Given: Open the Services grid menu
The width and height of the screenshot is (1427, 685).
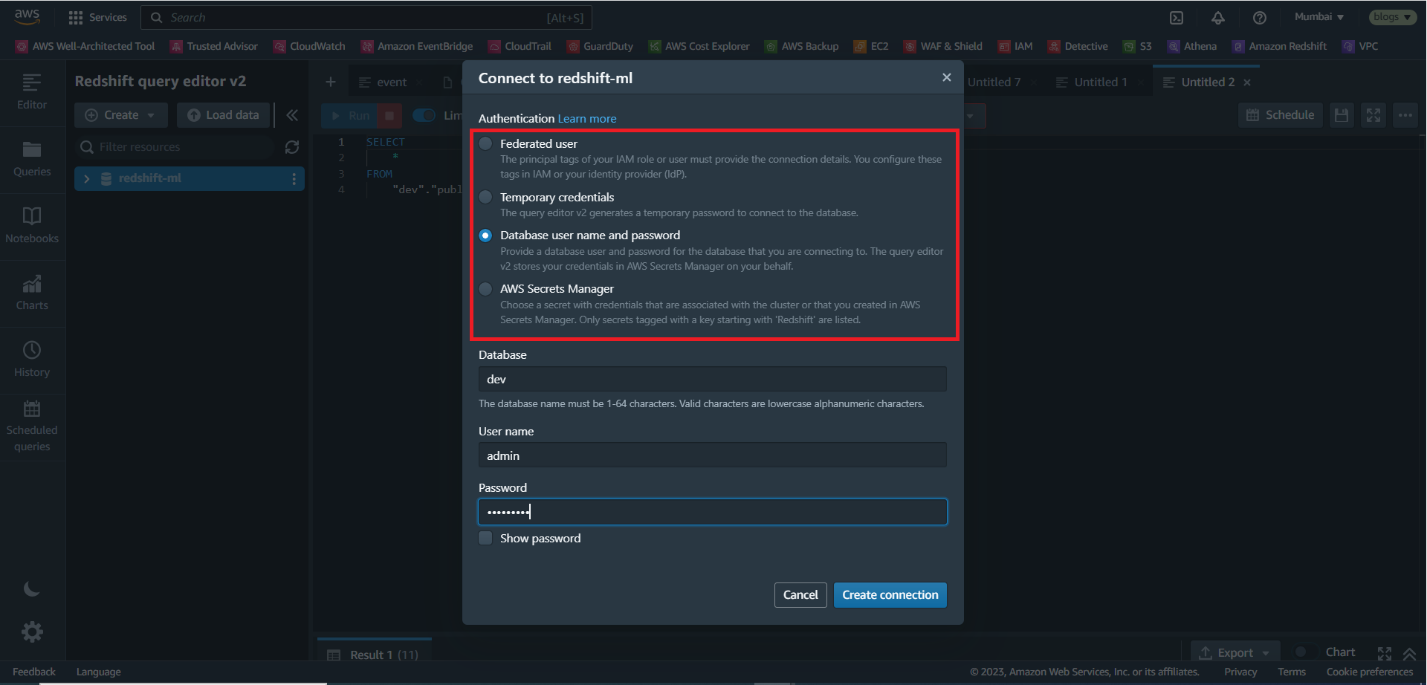Looking at the screenshot, I should (97, 17).
